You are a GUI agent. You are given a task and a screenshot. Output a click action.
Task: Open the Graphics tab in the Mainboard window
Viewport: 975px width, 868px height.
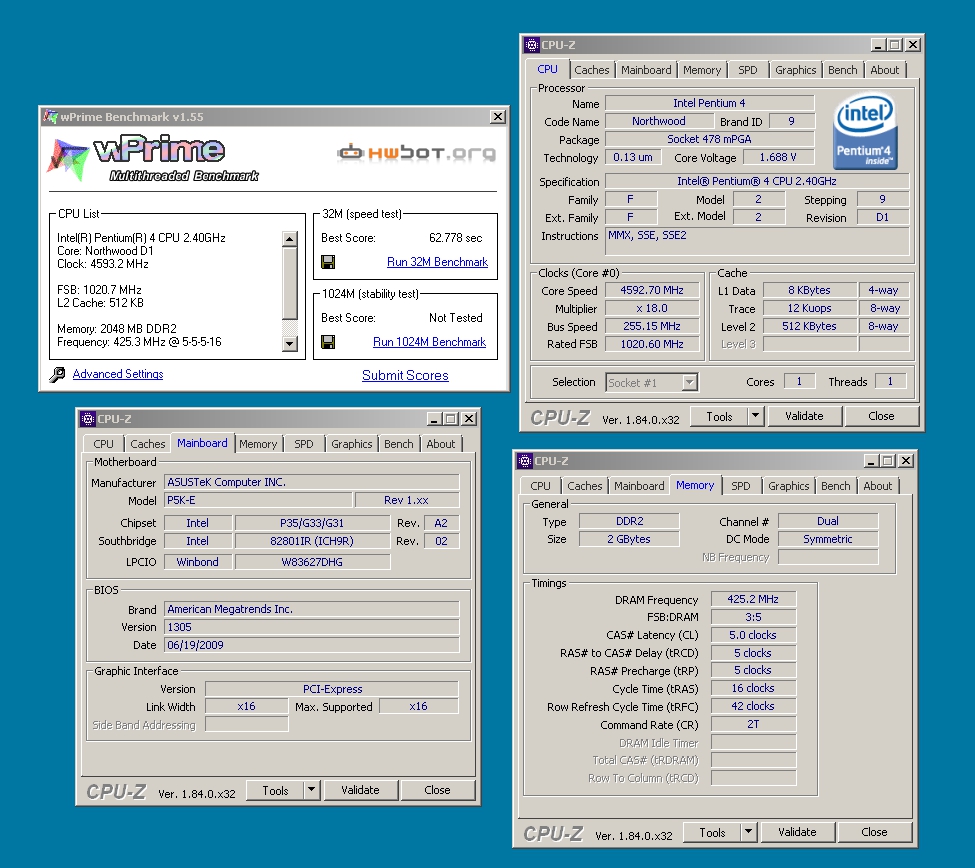[351, 444]
